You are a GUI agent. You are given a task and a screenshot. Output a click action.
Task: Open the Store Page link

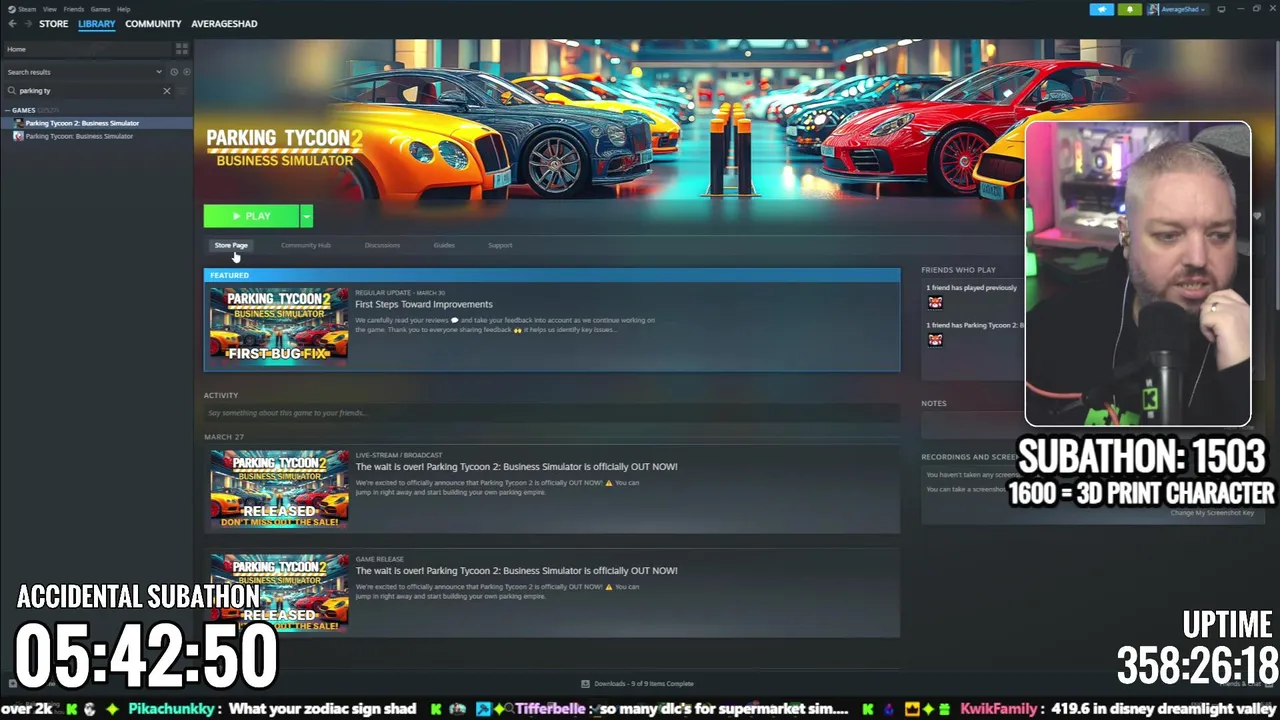[231, 245]
